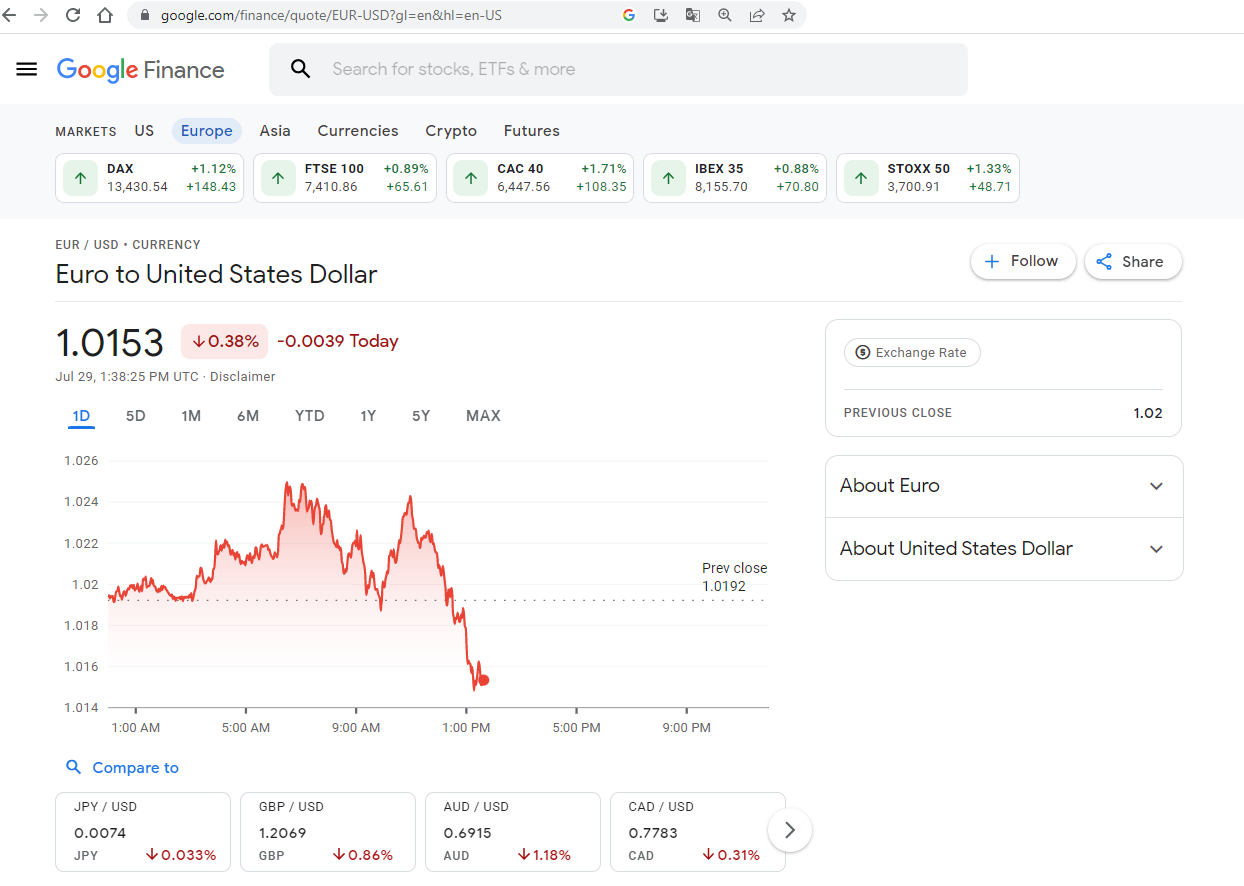Bookmark page with star icon
Viewport: 1244px width, 886px height.
pyautogui.click(x=789, y=15)
